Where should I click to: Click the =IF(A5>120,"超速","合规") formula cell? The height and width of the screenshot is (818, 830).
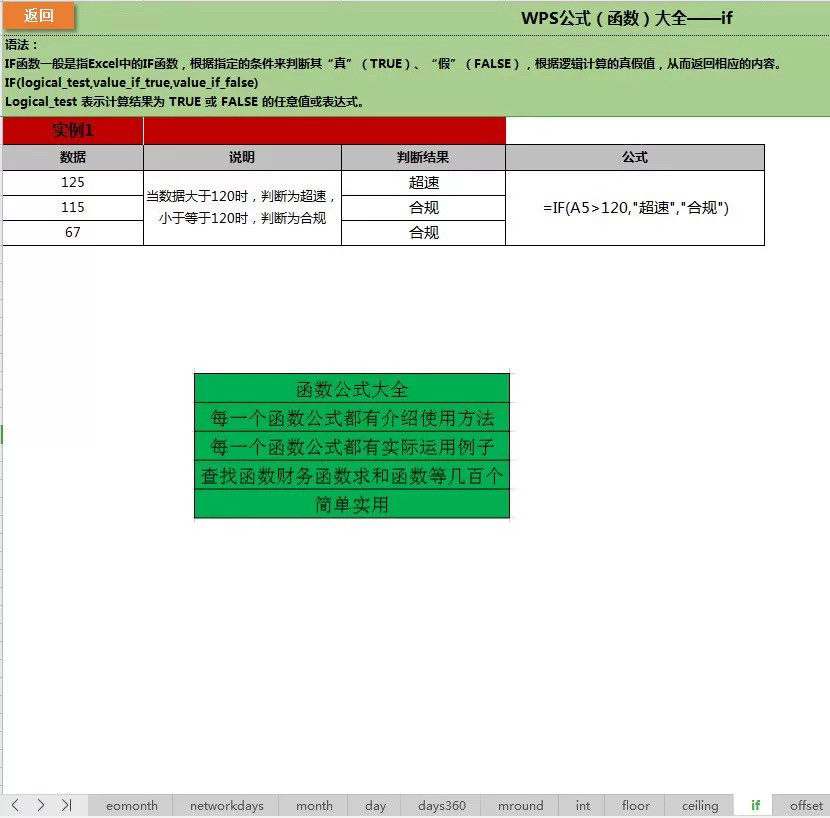click(635, 207)
